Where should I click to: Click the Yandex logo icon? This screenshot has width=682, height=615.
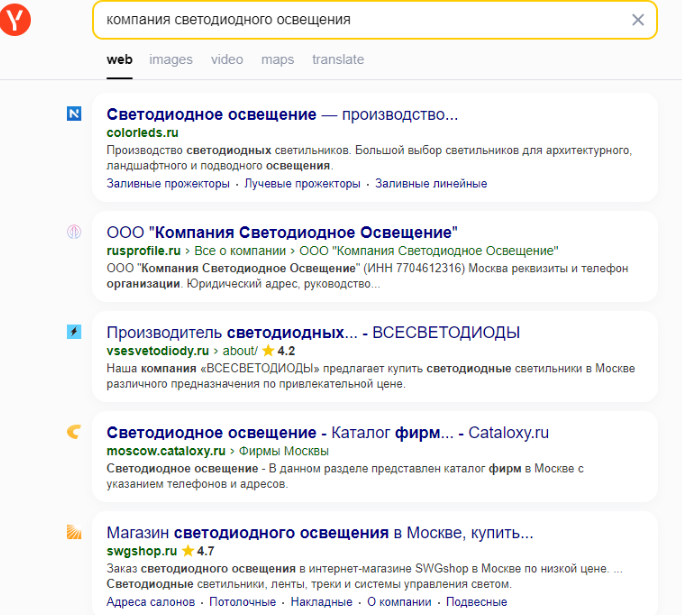pyautogui.click(x=14, y=20)
